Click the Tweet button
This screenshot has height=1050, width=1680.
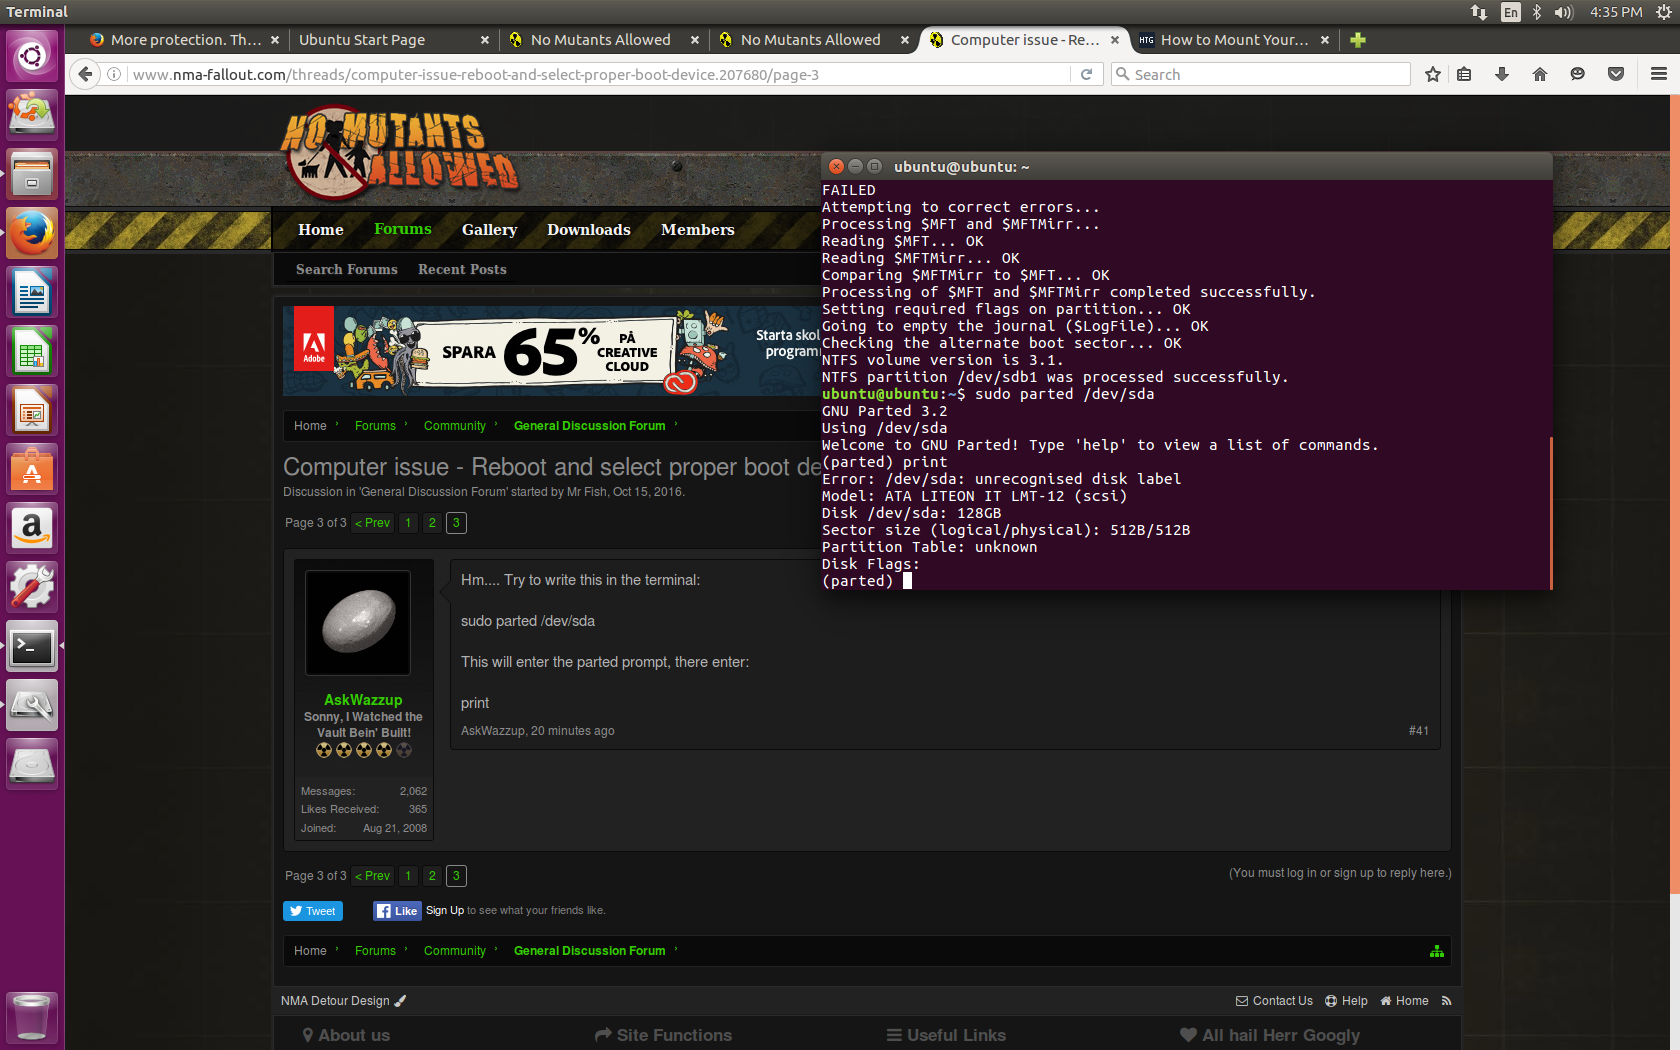click(x=313, y=911)
